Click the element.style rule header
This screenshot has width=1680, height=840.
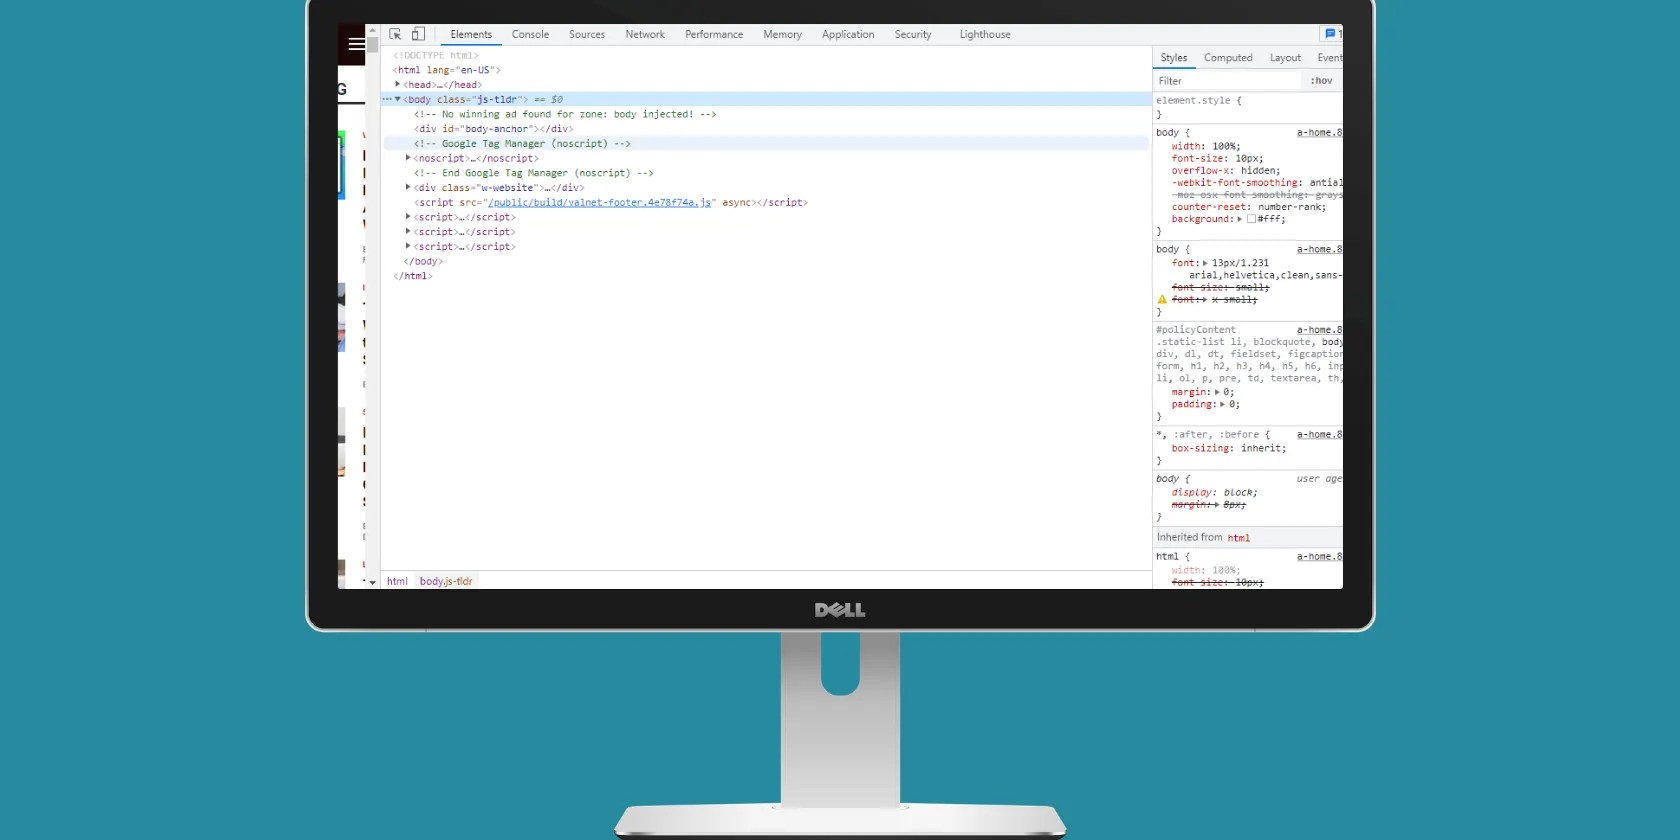tap(1199, 100)
